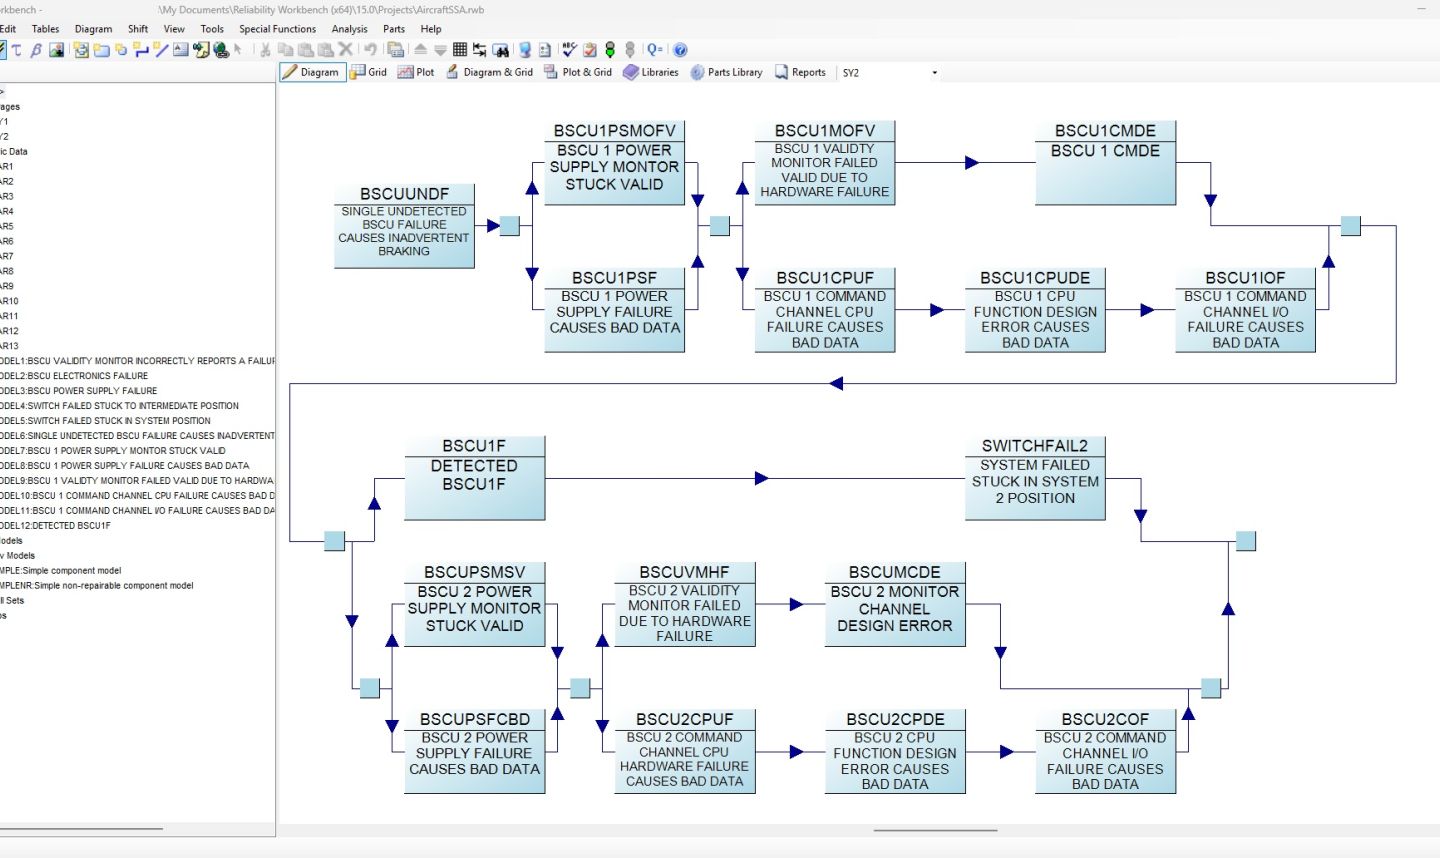Click the beta (β) toolbar icon
The height and width of the screenshot is (858, 1440).
click(x=35, y=50)
